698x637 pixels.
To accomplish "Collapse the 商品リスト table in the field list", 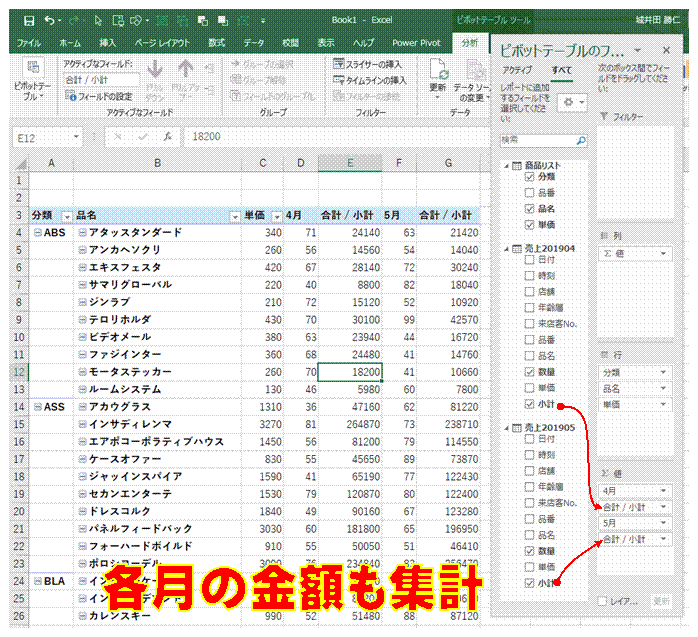I will pyautogui.click(x=507, y=166).
